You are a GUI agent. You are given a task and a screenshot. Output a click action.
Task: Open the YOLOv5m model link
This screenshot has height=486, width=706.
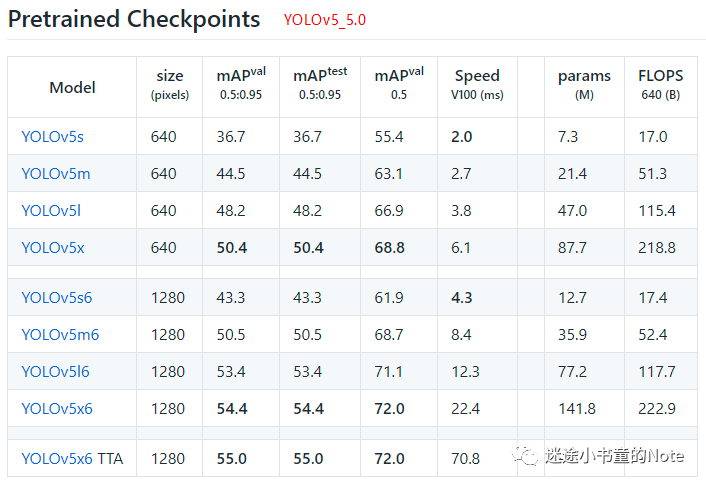coord(56,174)
